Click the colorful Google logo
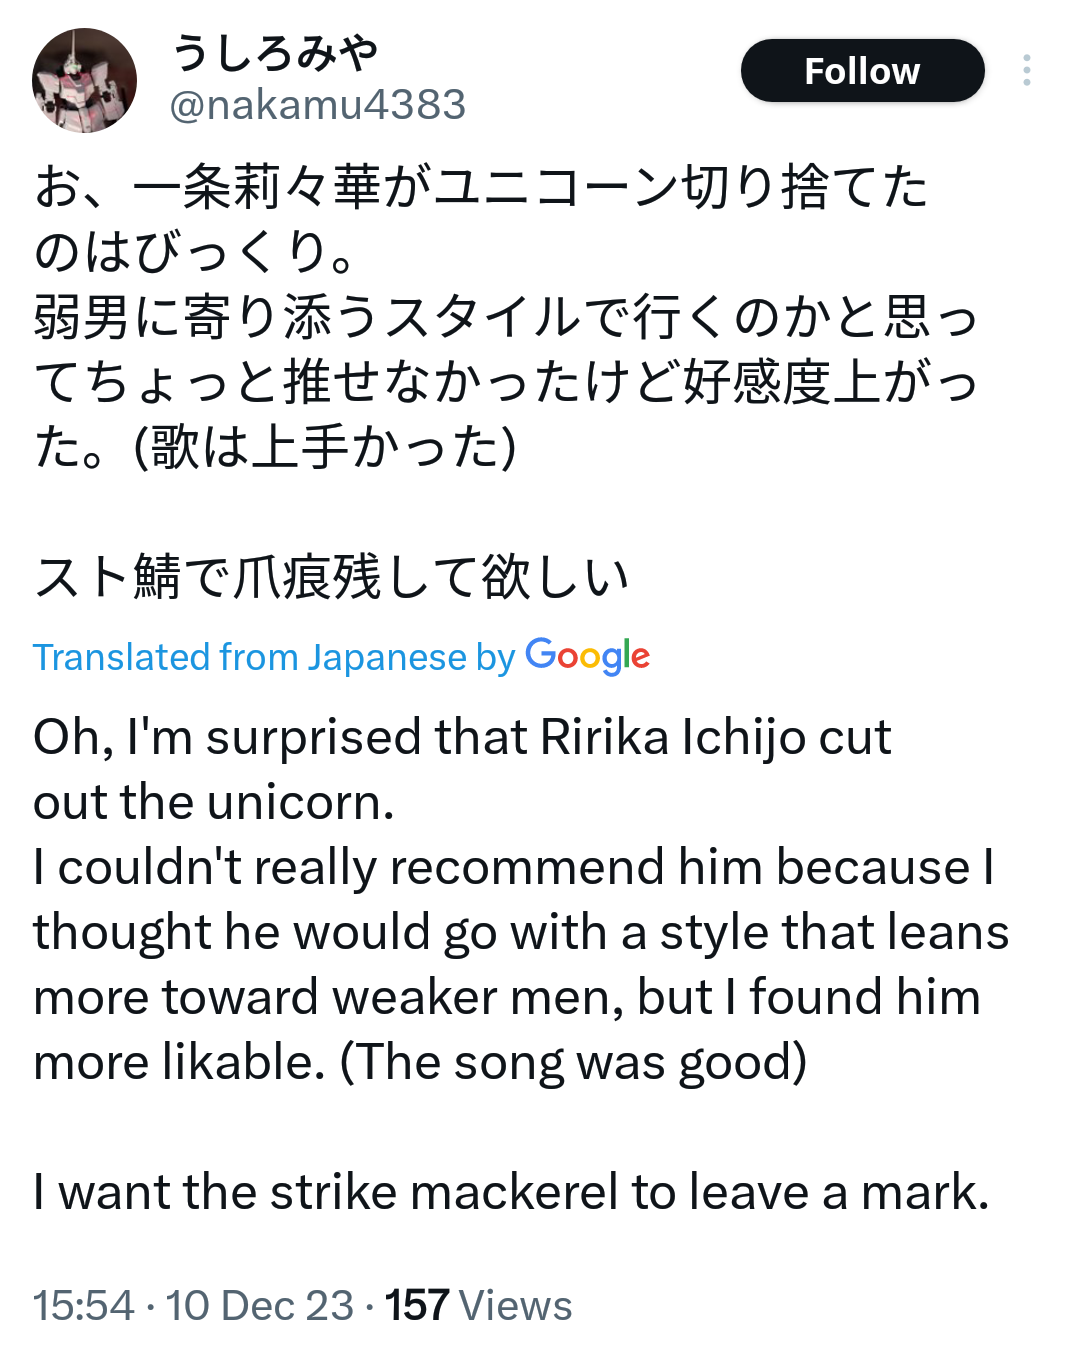 [587, 656]
